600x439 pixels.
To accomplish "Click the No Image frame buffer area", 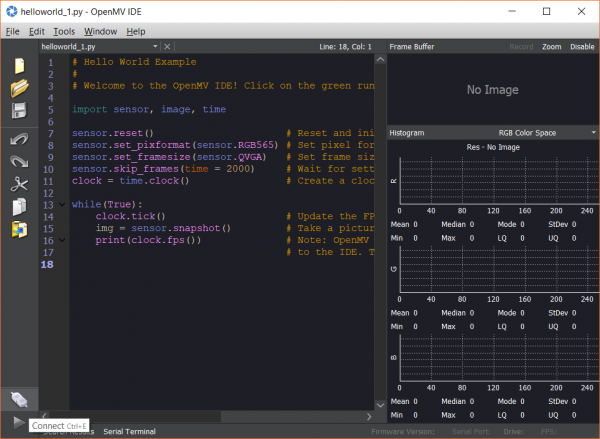I will pyautogui.click(x=492, y=90).
